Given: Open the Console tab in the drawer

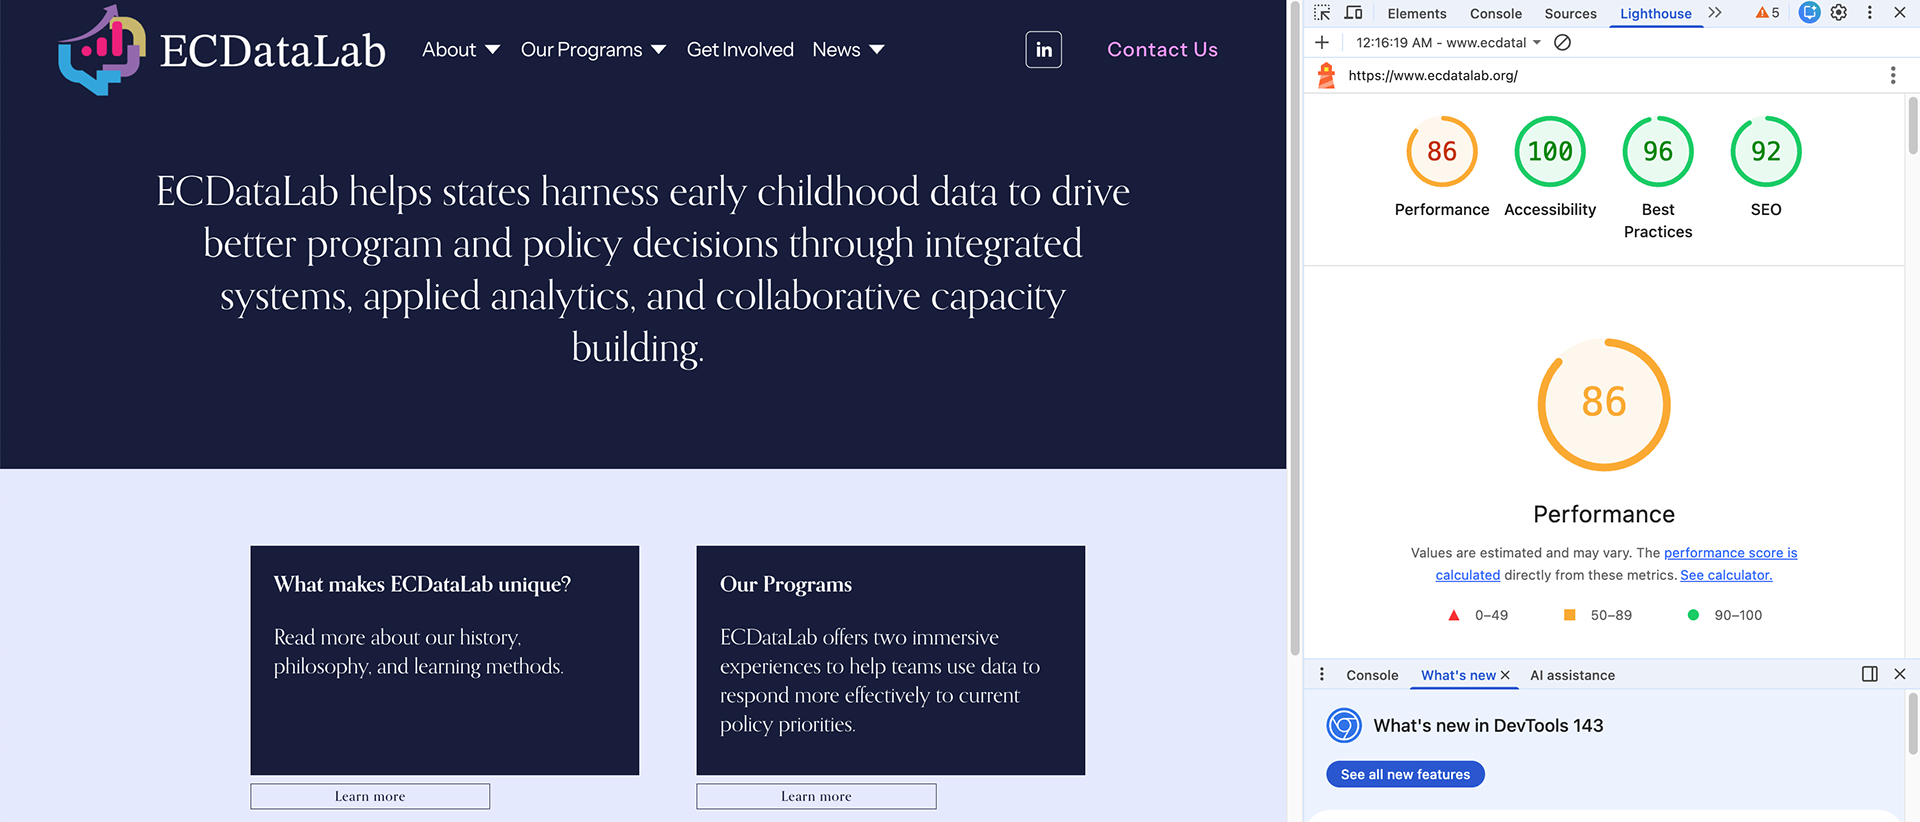Looking at the screenshot, I should coord(1372,675).
